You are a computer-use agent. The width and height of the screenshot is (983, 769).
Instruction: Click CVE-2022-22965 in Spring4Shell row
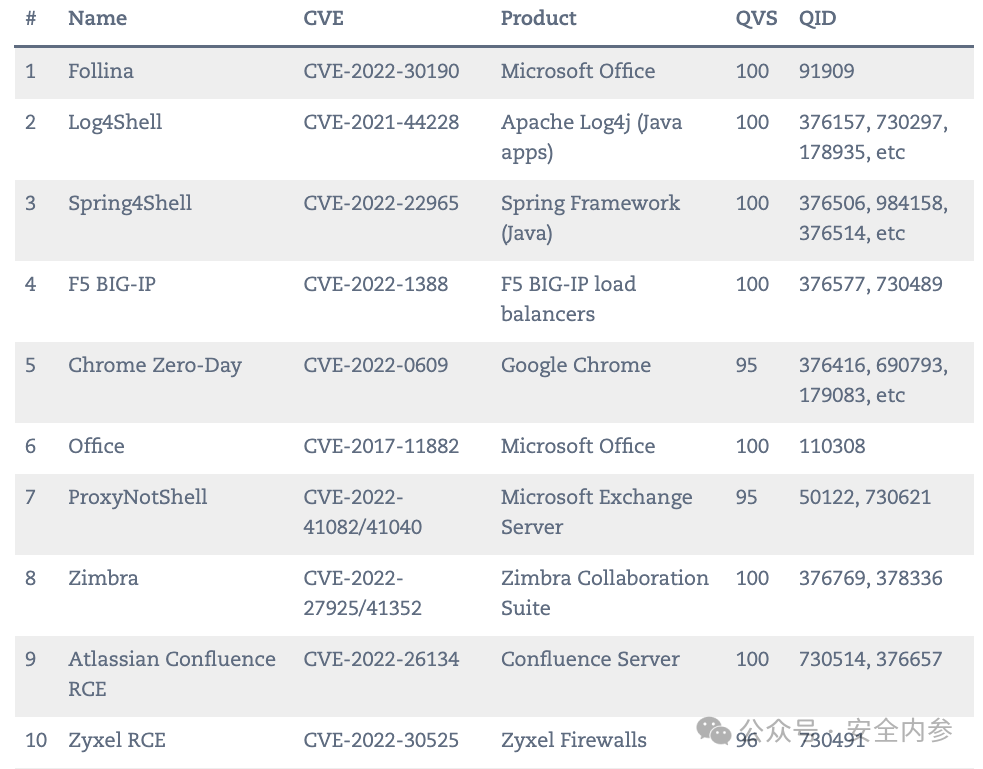pyautogui.click(x=381, y=203)
